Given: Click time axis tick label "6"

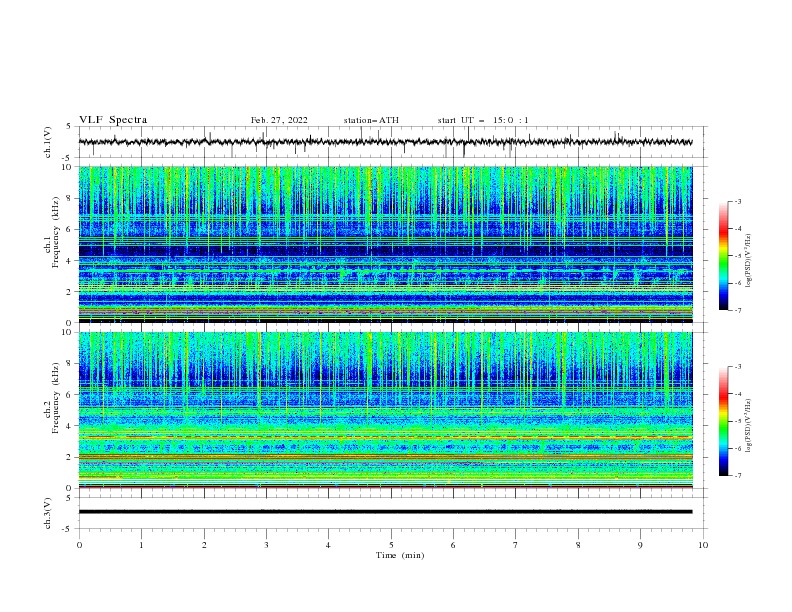Looking at the screenshot, I should click(453, 545).
